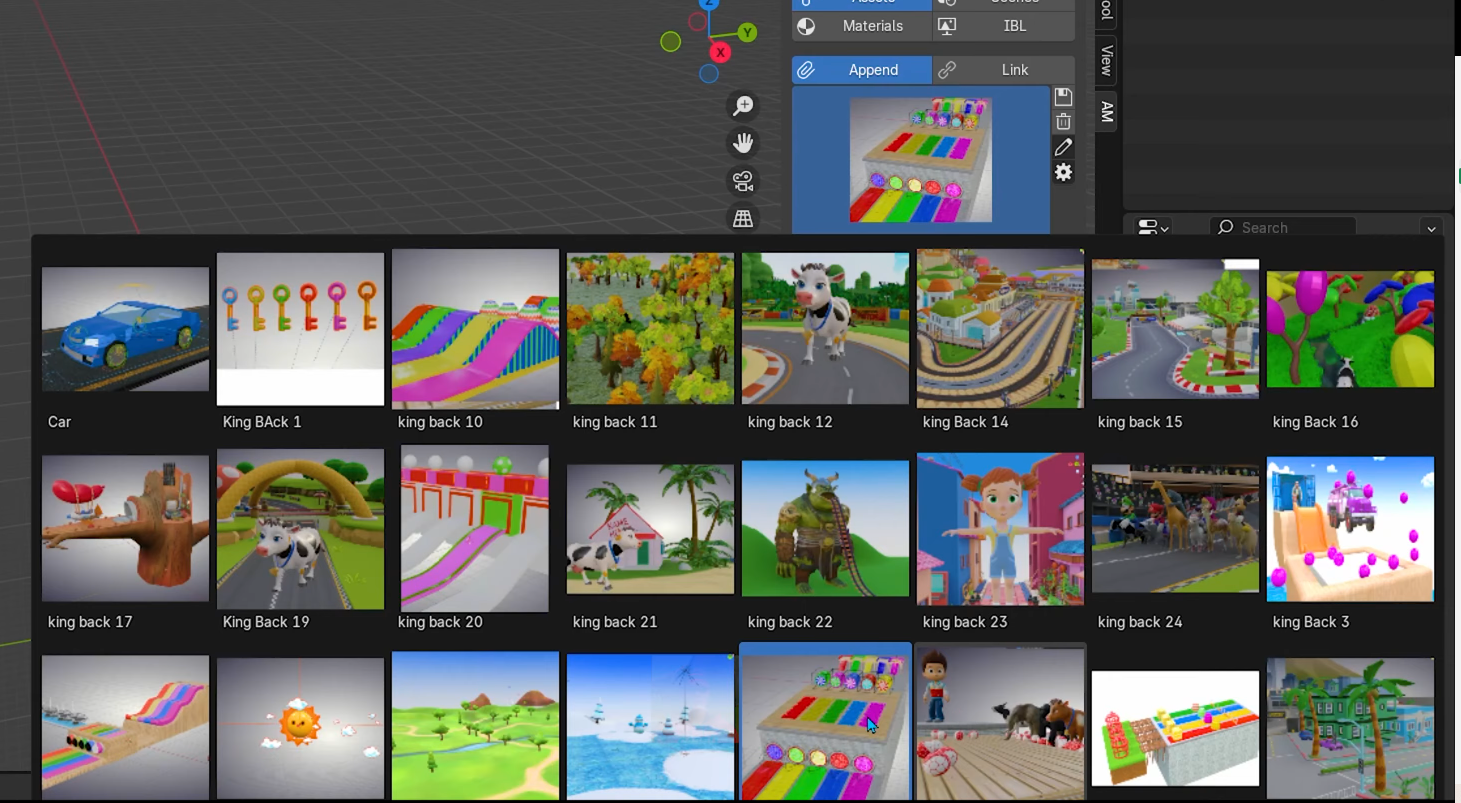This screenshot has height=803, width=1461.
Task: Select the IBL category tab
Action: click(1004, 26)
